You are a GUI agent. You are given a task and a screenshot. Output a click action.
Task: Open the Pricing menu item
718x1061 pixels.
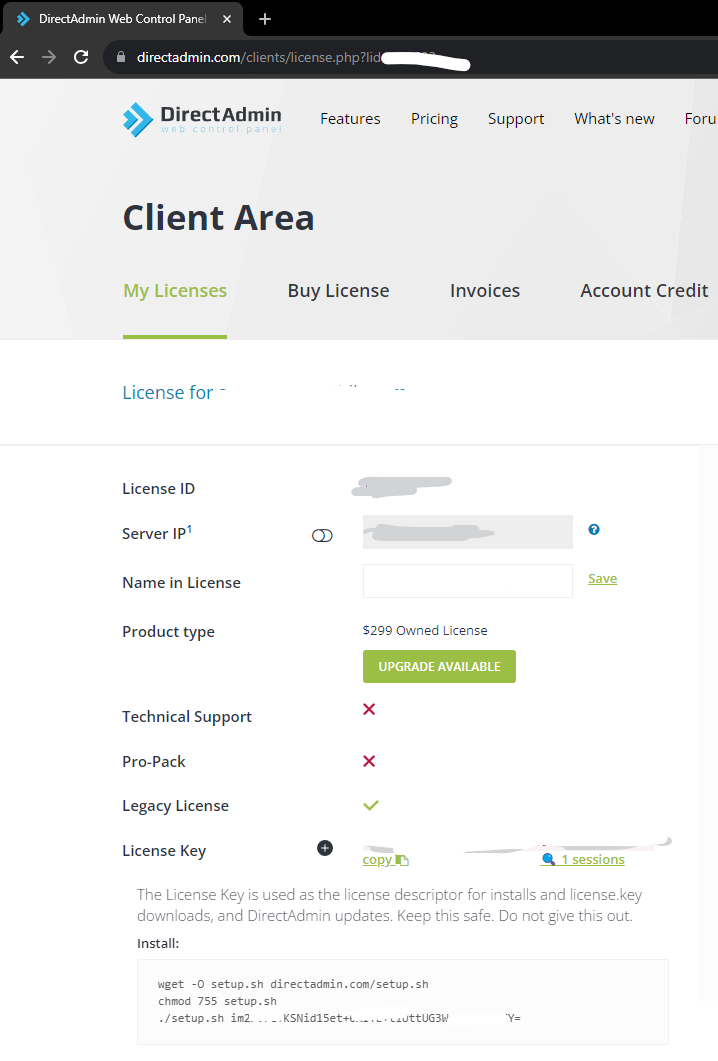pyautogui.click(x=434, y=119)
